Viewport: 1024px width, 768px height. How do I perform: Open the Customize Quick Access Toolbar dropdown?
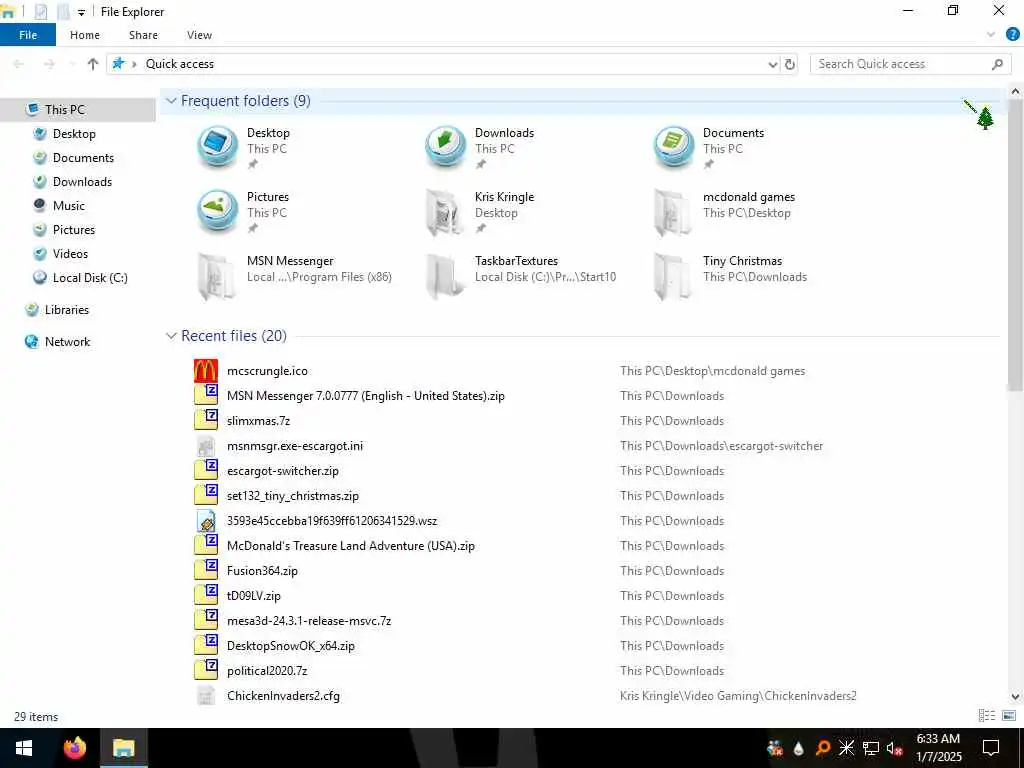point(81,12)
